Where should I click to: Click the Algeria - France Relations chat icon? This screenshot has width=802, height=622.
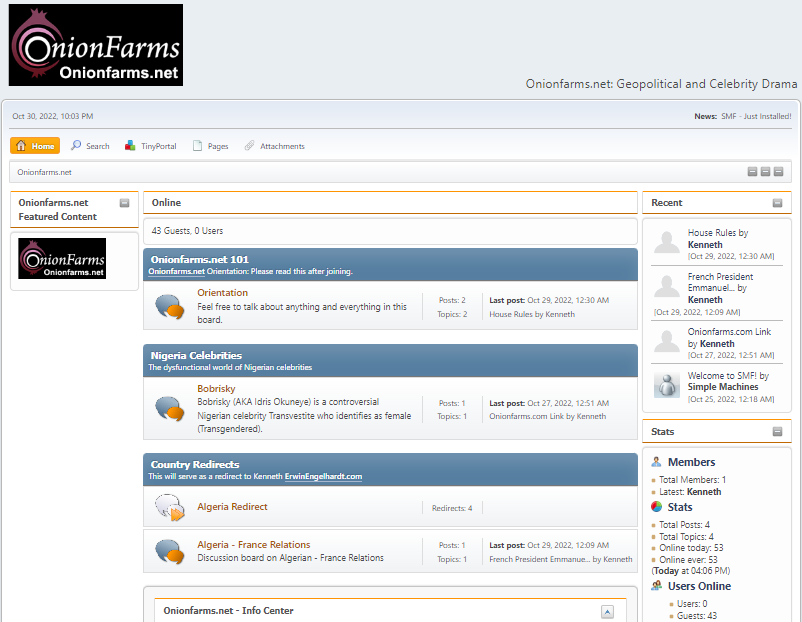click(x=170, y=552)
